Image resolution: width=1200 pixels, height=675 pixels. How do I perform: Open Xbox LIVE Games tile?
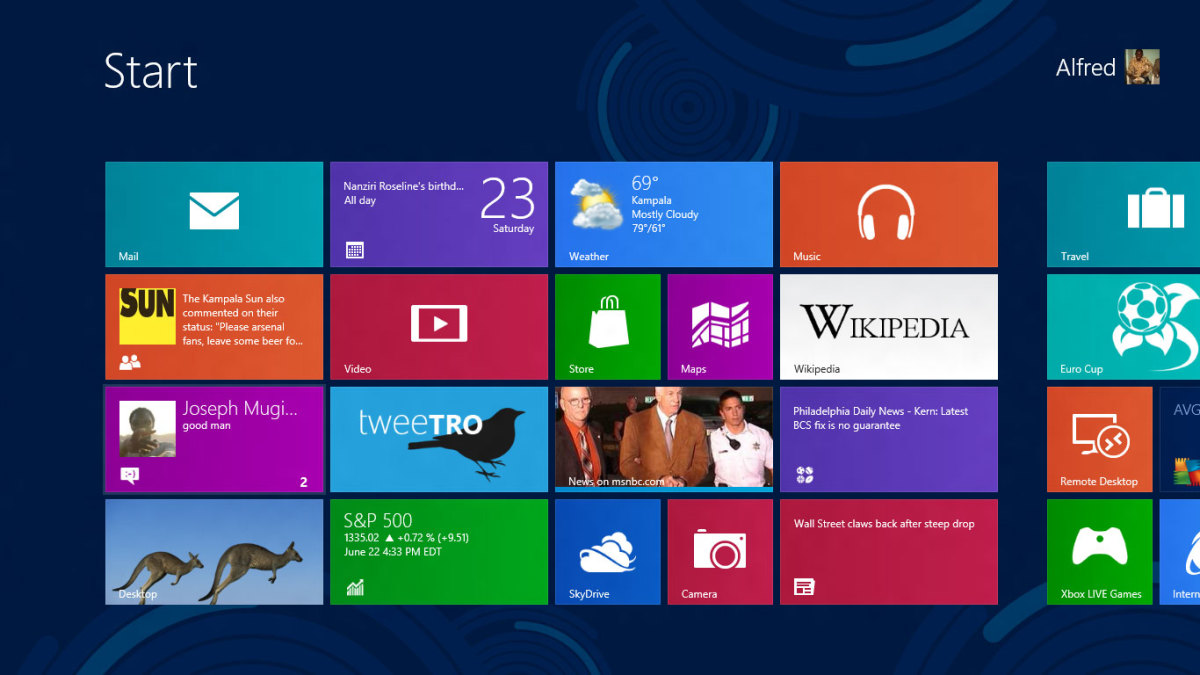click(x=1099, y=551)
